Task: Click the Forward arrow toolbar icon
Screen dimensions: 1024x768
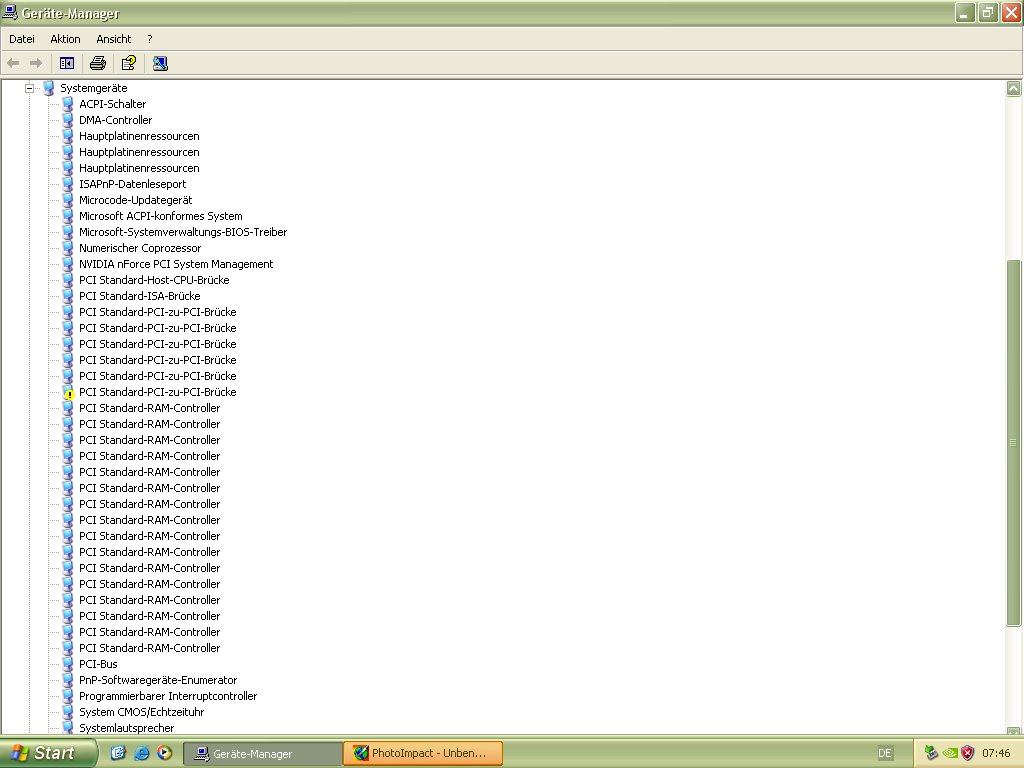Action: click(x=36, y=63)
